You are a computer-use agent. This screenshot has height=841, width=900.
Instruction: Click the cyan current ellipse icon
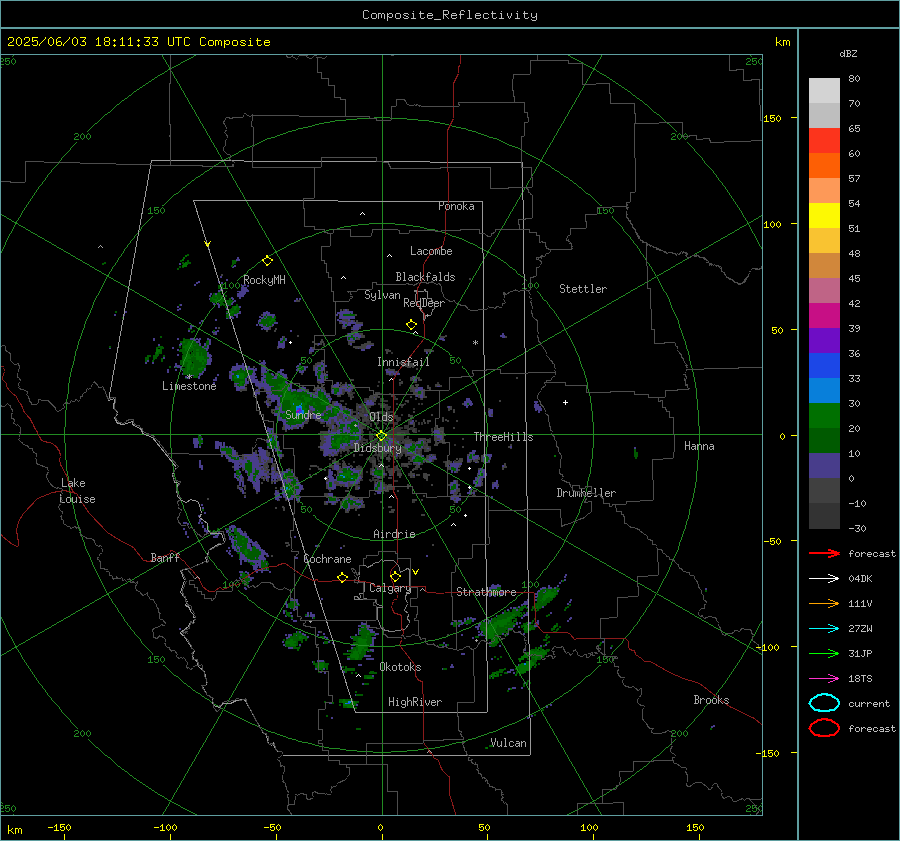coord(824,703)
